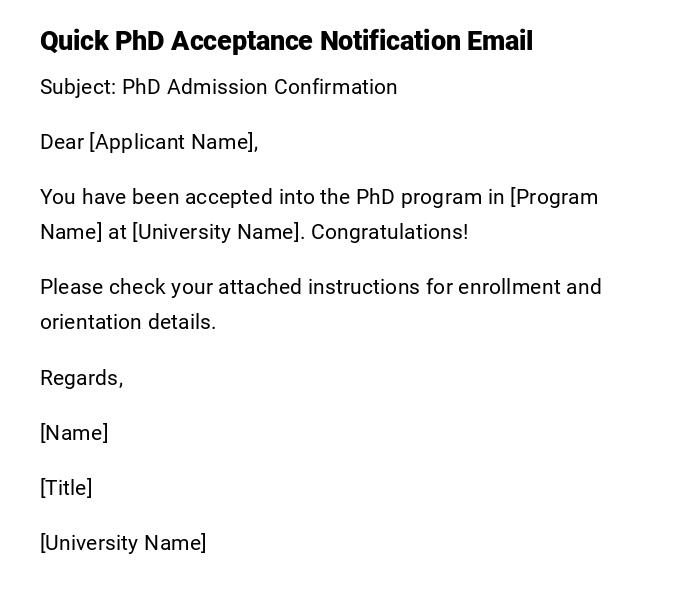Select the [Applicant Name] placeholder

coord(172,142)
